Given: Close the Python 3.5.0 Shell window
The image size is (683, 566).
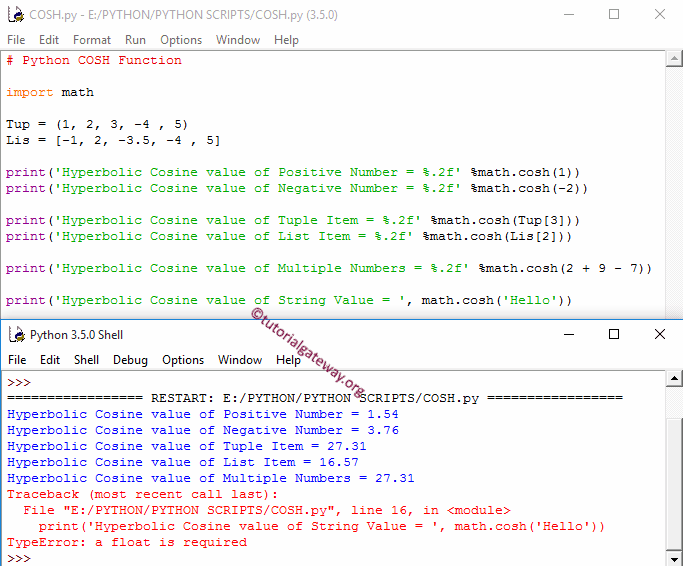Looking at the screenshot, I should [x=660, y=334].
